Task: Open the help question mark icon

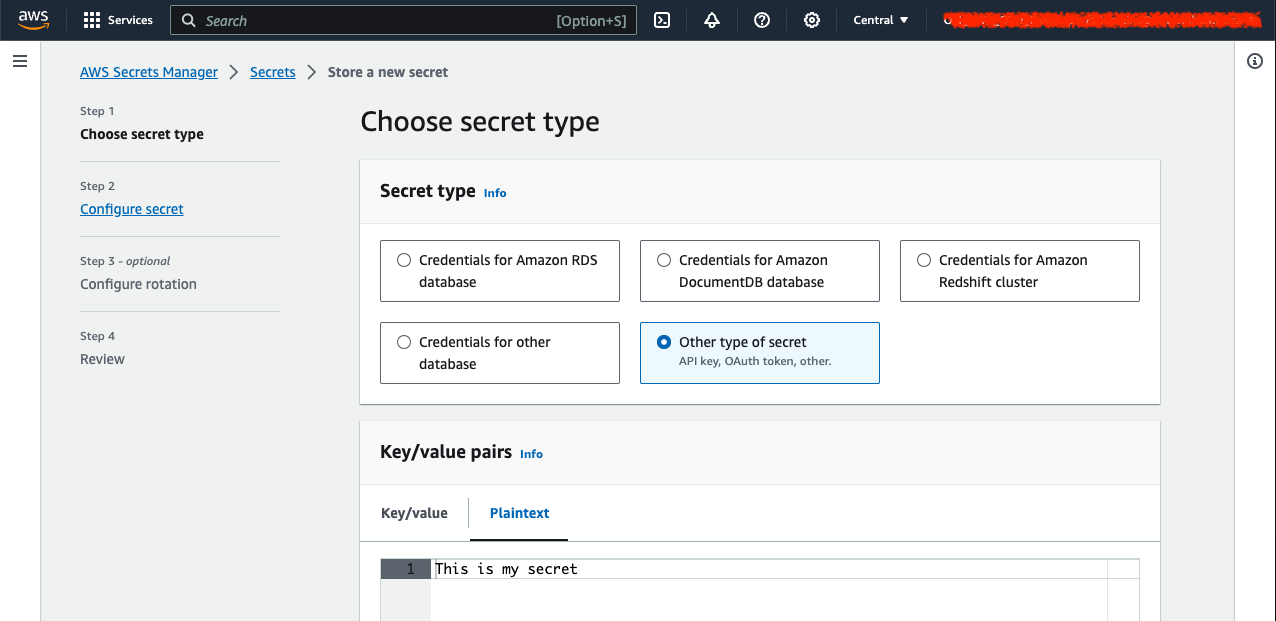Action: coord(762,20)
